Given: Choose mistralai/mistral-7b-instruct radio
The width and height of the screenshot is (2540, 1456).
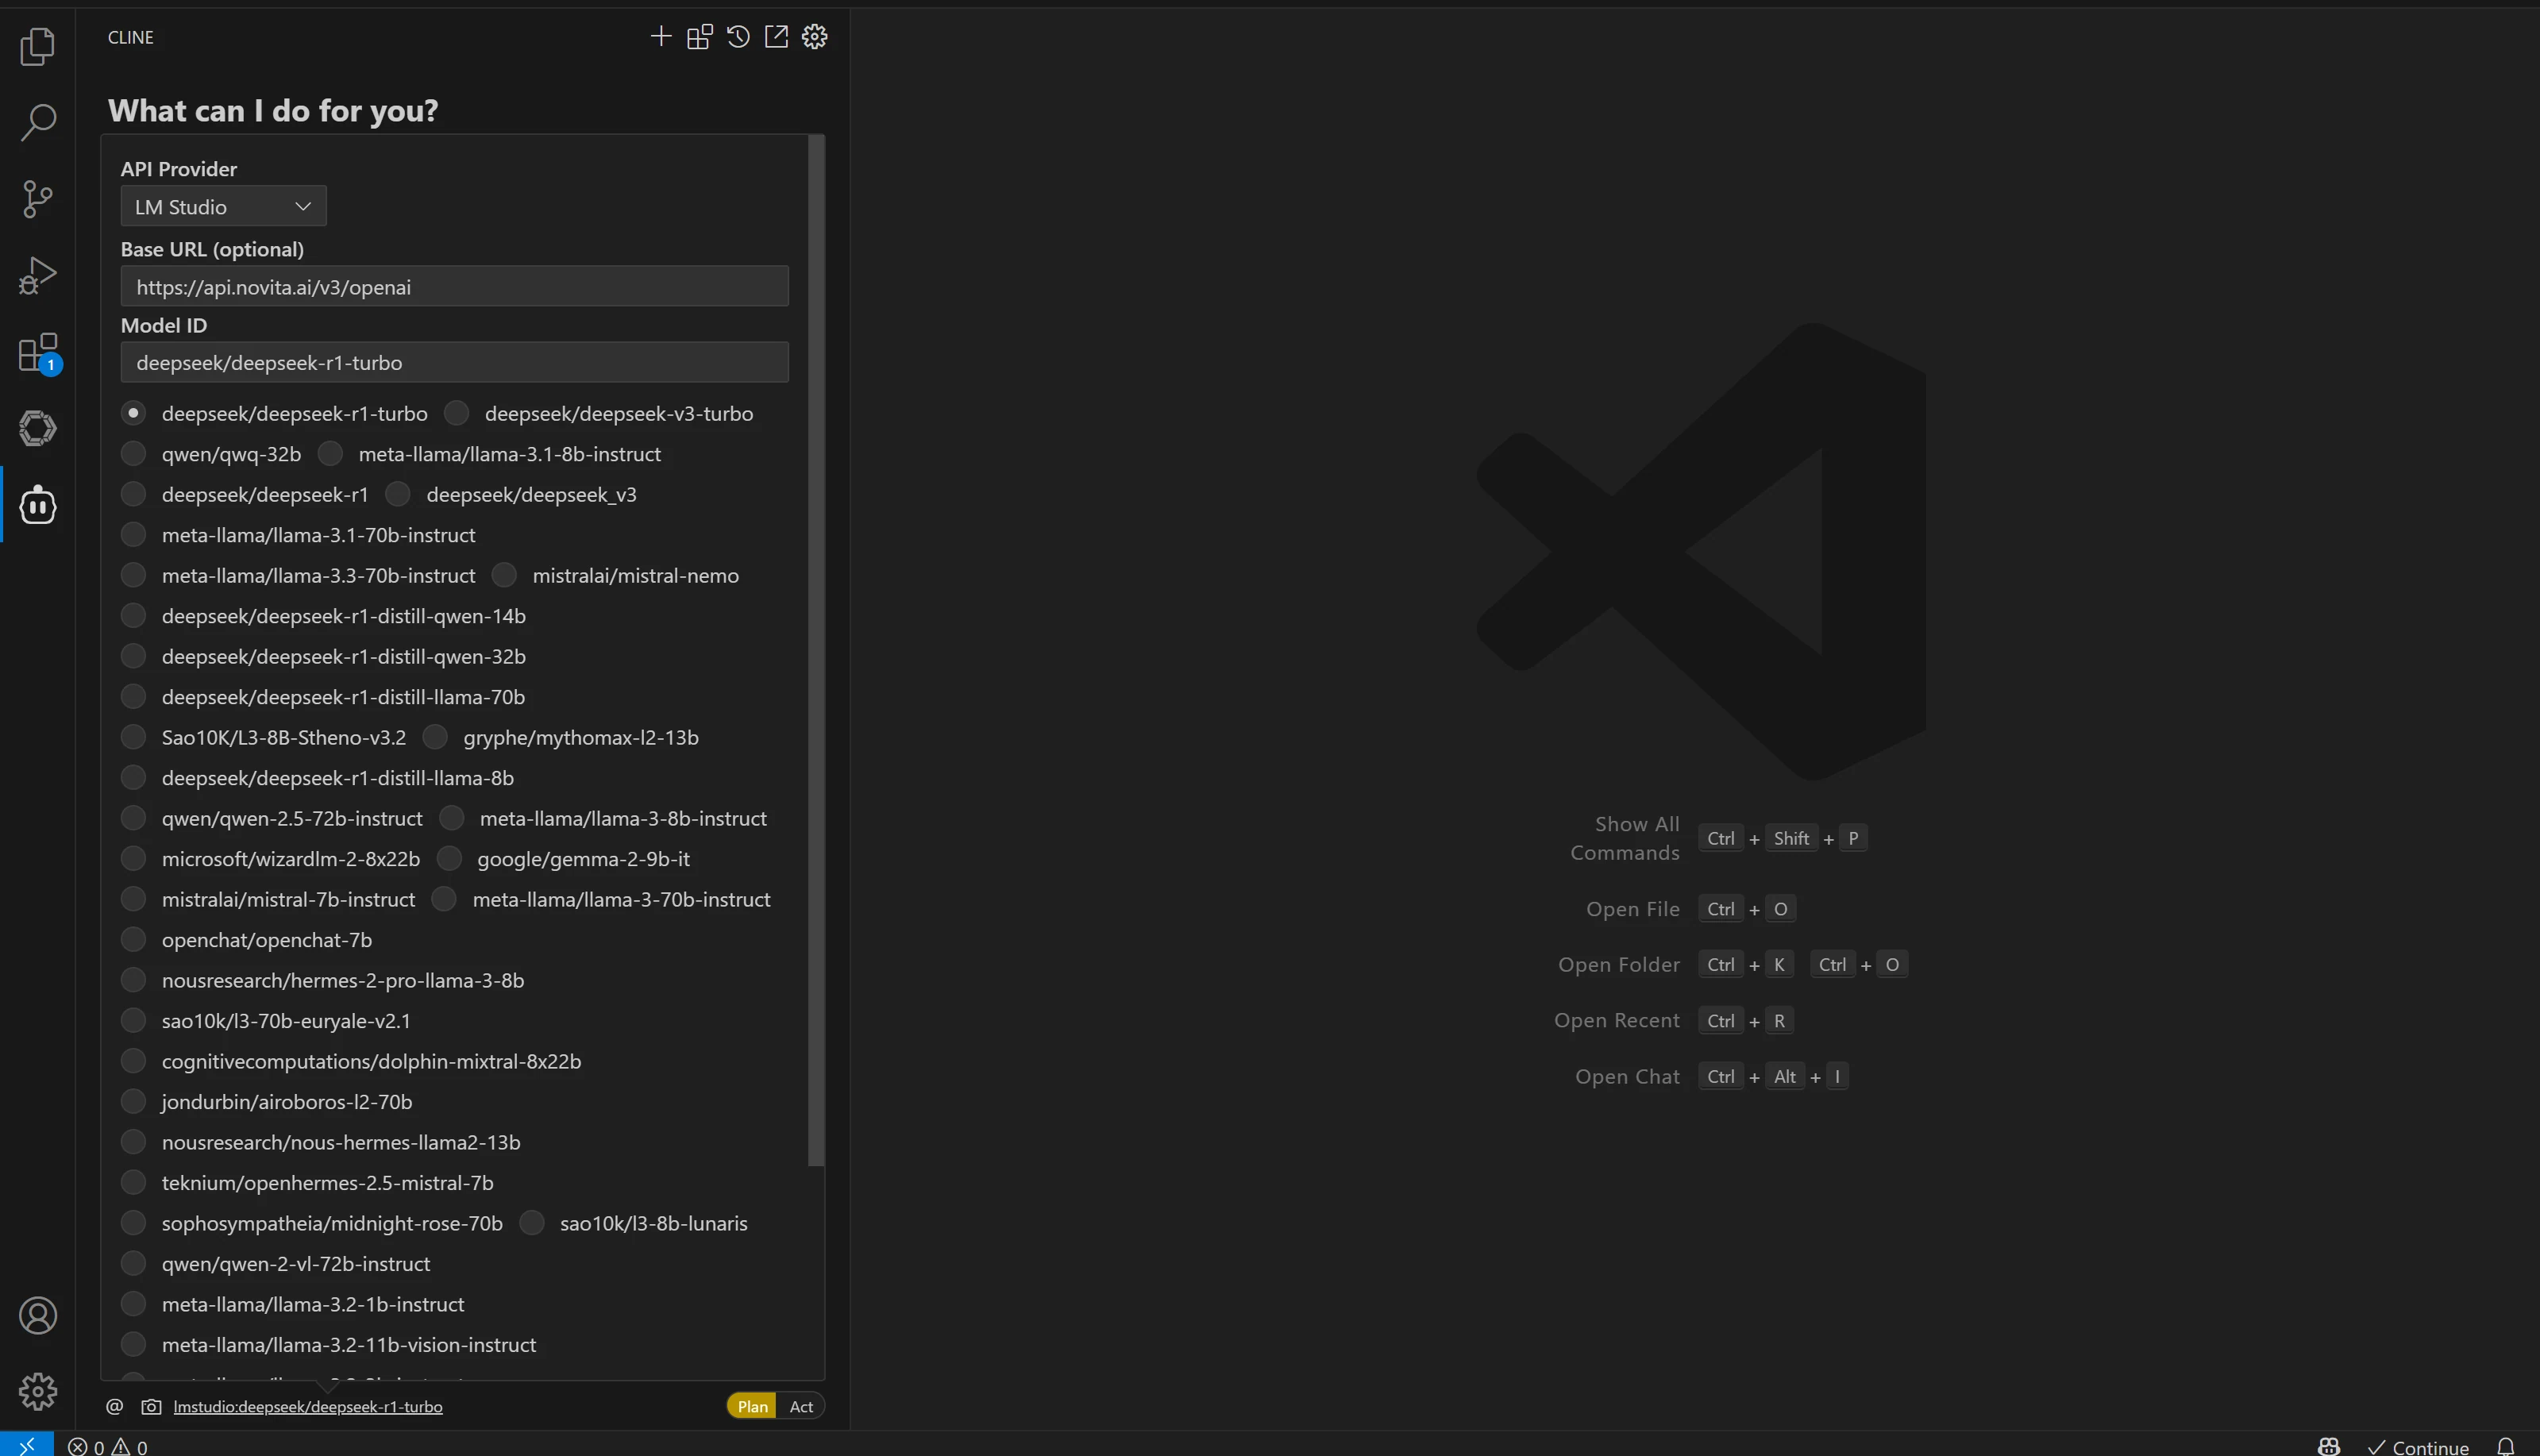Looking at the screenshot, I should (133, 899).
